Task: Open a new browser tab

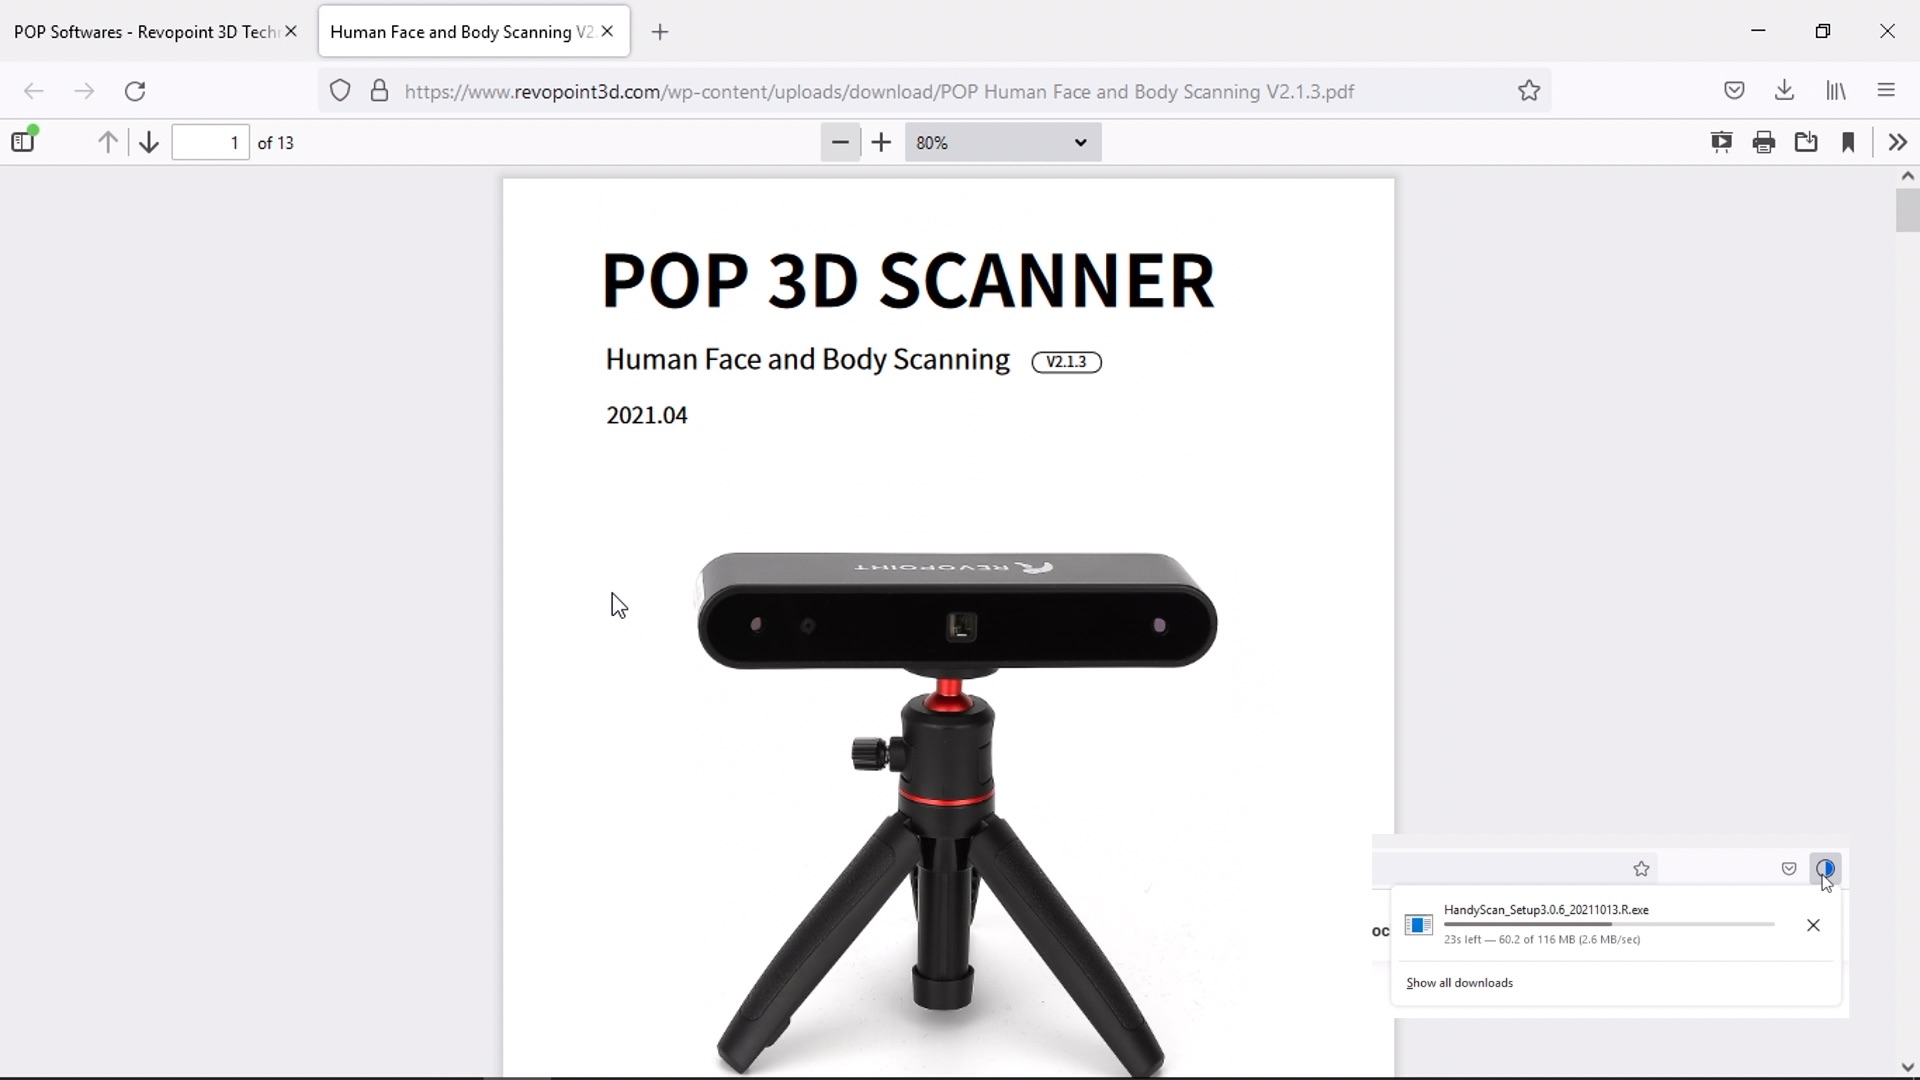Action: 660,32
